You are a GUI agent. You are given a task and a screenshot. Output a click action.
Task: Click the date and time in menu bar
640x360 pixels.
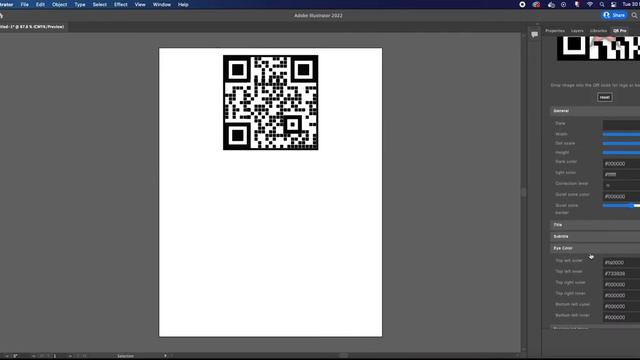[x=631, y=4]
